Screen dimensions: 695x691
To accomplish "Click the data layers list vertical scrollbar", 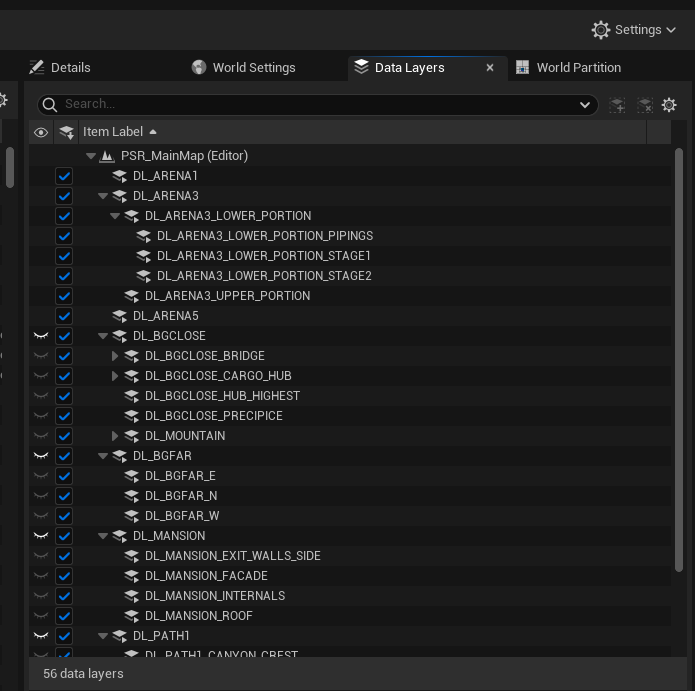I will point(679,360).
